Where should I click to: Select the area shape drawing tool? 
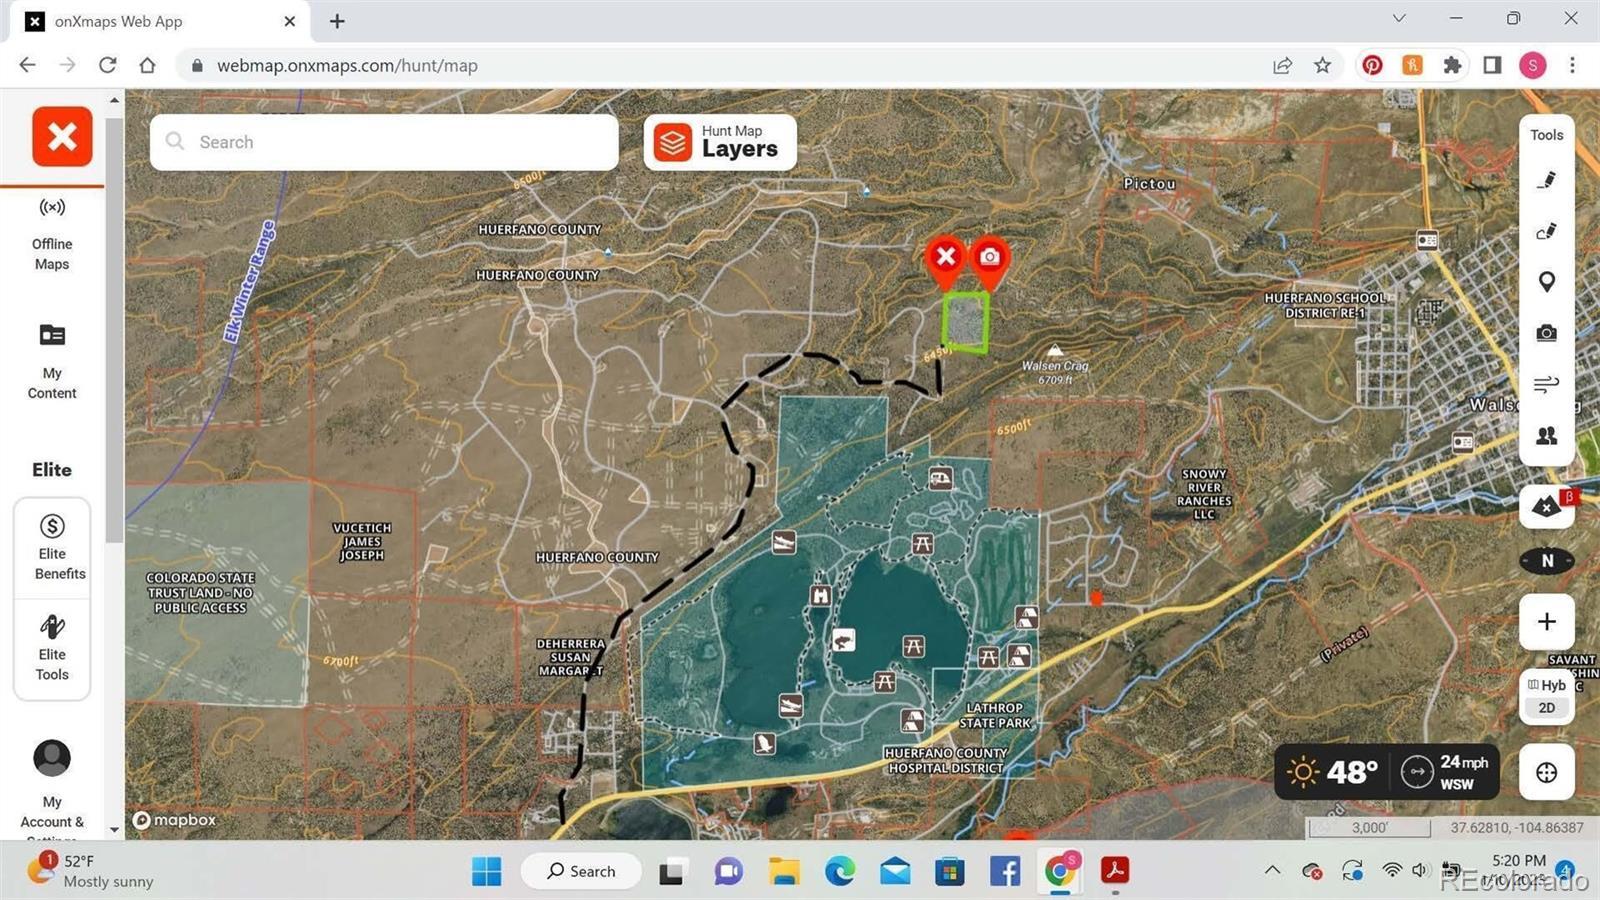pos(1546,231)
